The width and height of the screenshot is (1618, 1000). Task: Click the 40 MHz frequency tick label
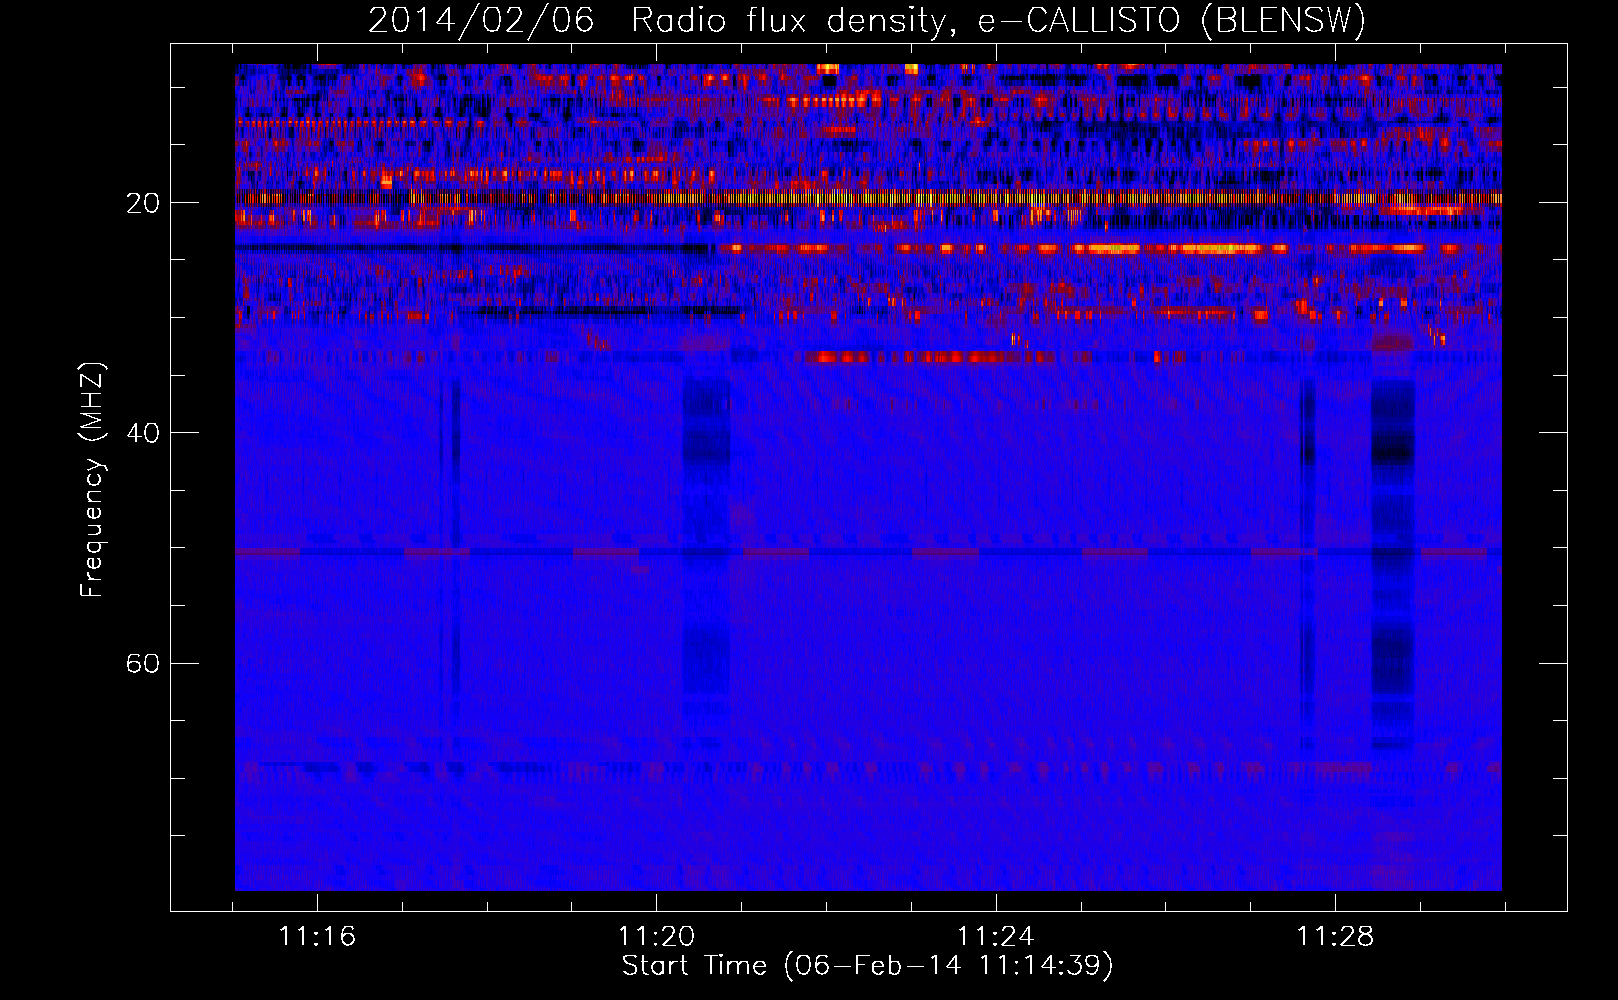tap(142, 433)
